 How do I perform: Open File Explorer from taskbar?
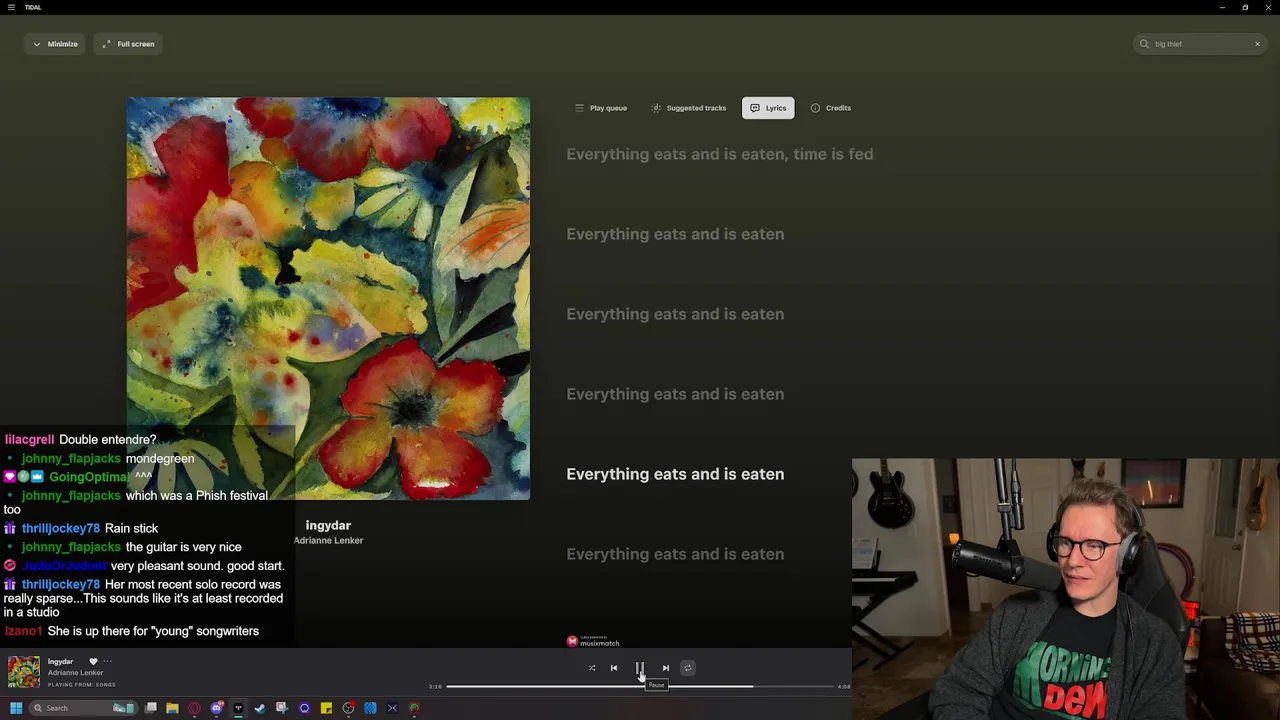point(172,708)
